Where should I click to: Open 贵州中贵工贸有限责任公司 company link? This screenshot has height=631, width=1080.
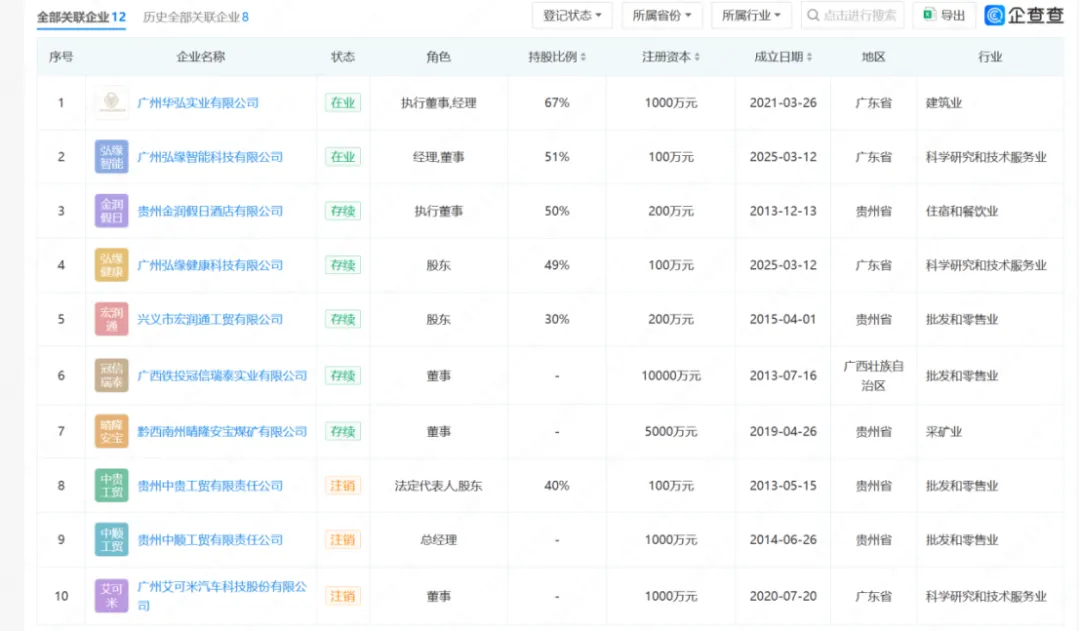pos(210,486)
